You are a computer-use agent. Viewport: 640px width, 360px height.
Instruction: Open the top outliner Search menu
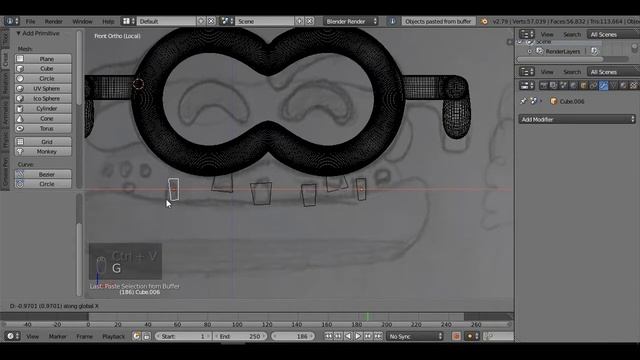tap(572, 35)
